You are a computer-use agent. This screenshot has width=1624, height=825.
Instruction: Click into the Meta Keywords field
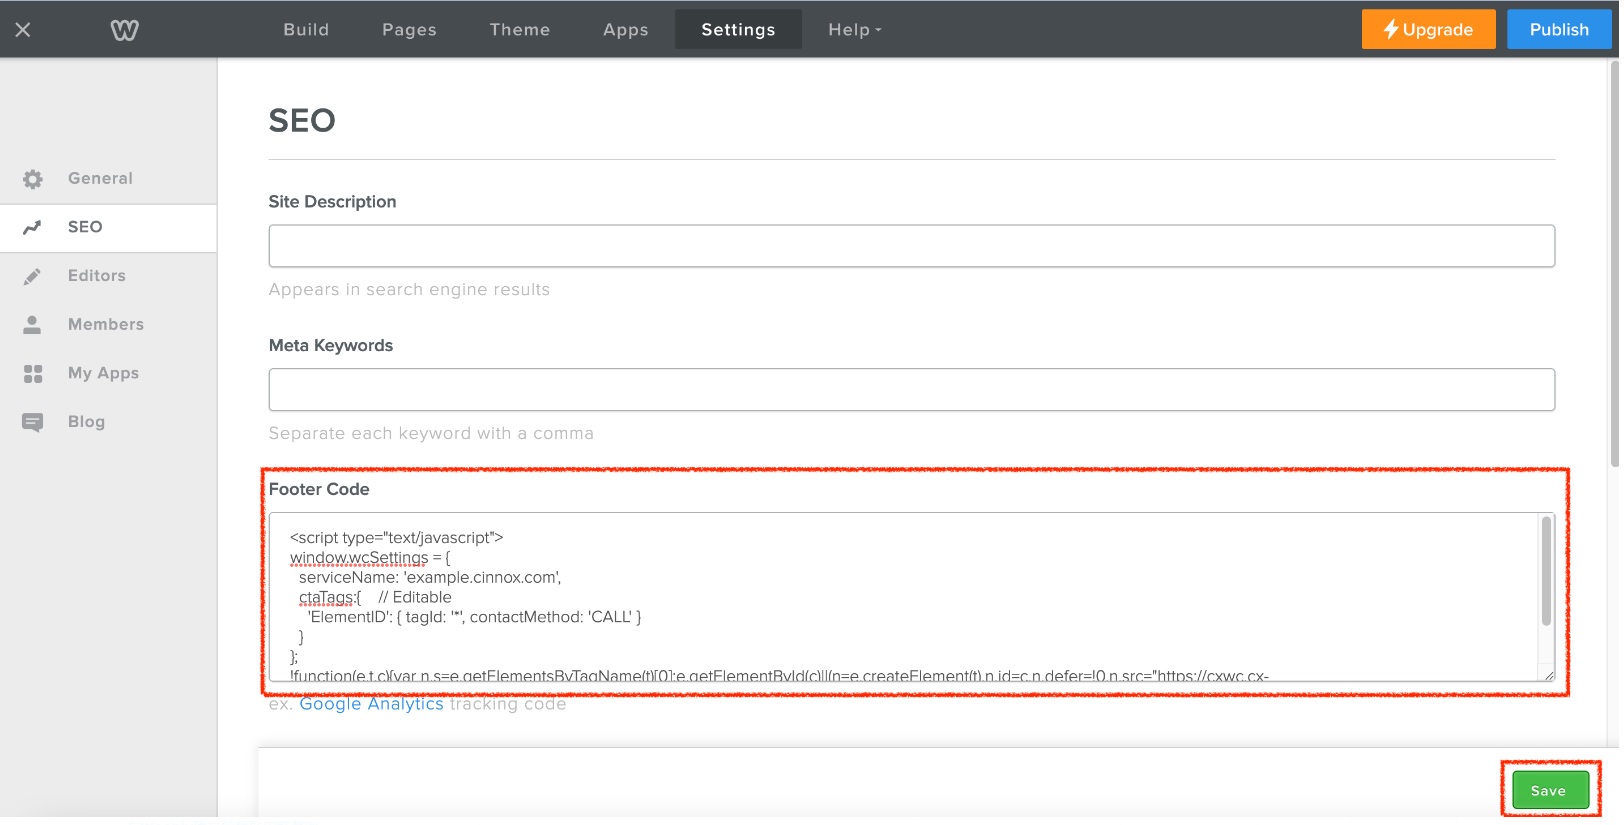point(911,390)
